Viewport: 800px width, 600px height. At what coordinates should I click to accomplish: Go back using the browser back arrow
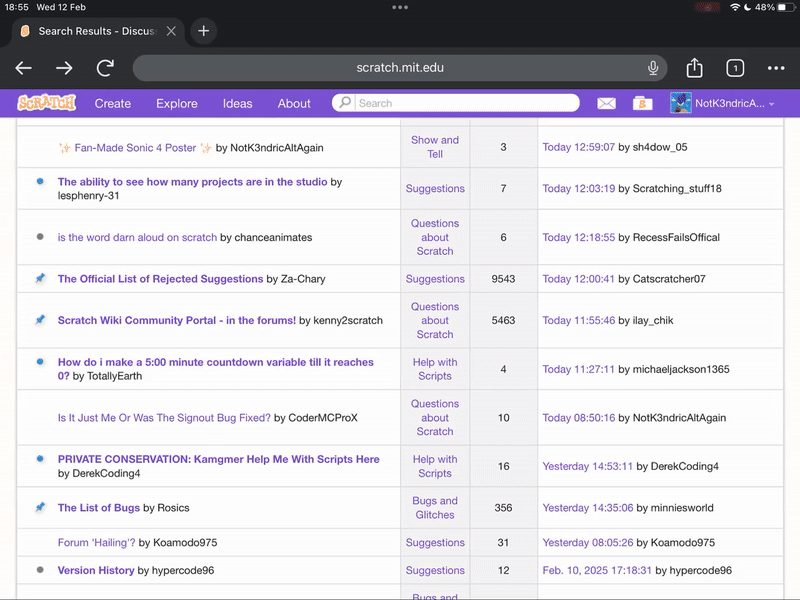click(x=24, y=68)
